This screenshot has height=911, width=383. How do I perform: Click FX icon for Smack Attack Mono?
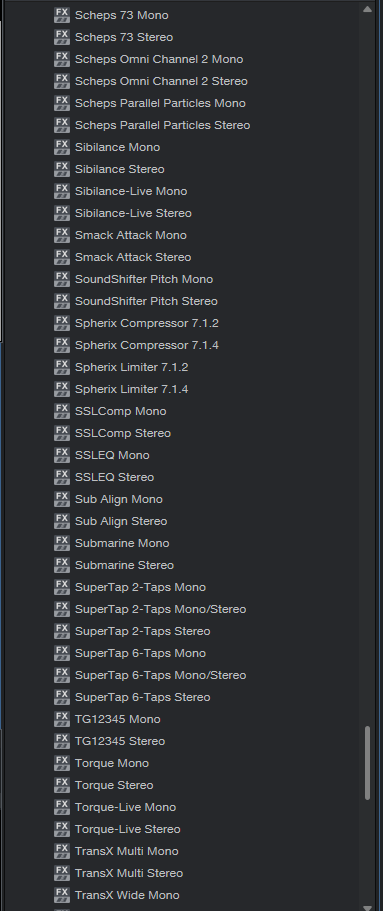pyautogui.click(x=62, y=235)
